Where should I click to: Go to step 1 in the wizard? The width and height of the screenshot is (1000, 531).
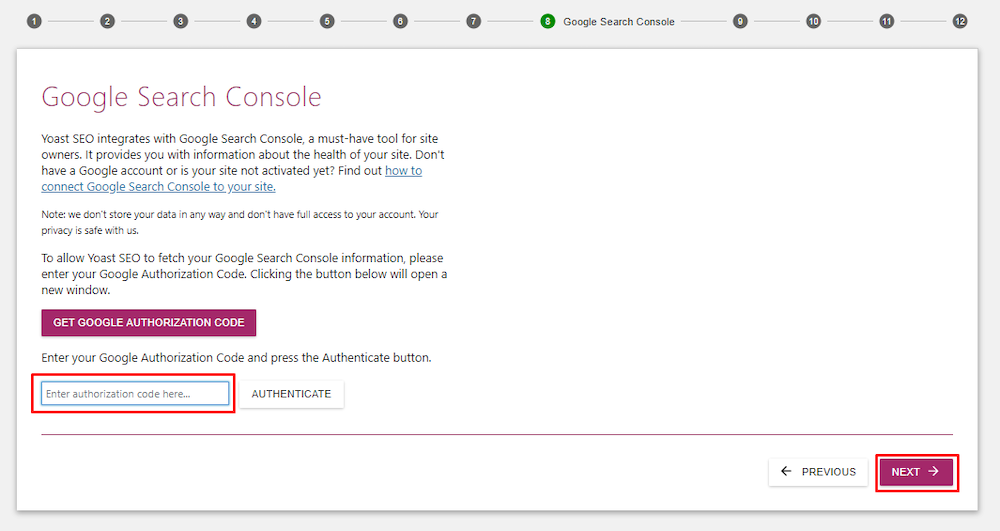[34, 21]
